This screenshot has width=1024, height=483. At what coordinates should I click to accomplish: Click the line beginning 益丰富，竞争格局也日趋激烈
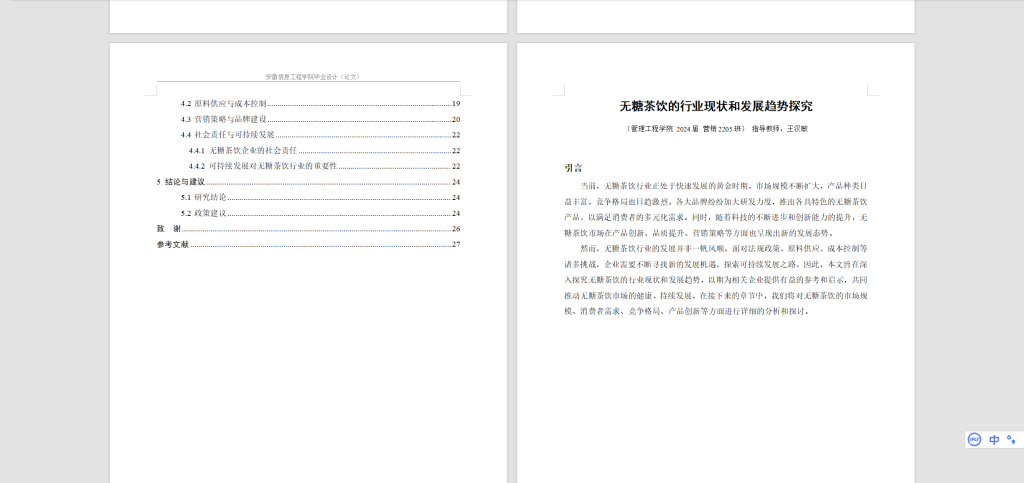[x=716, y=201]
